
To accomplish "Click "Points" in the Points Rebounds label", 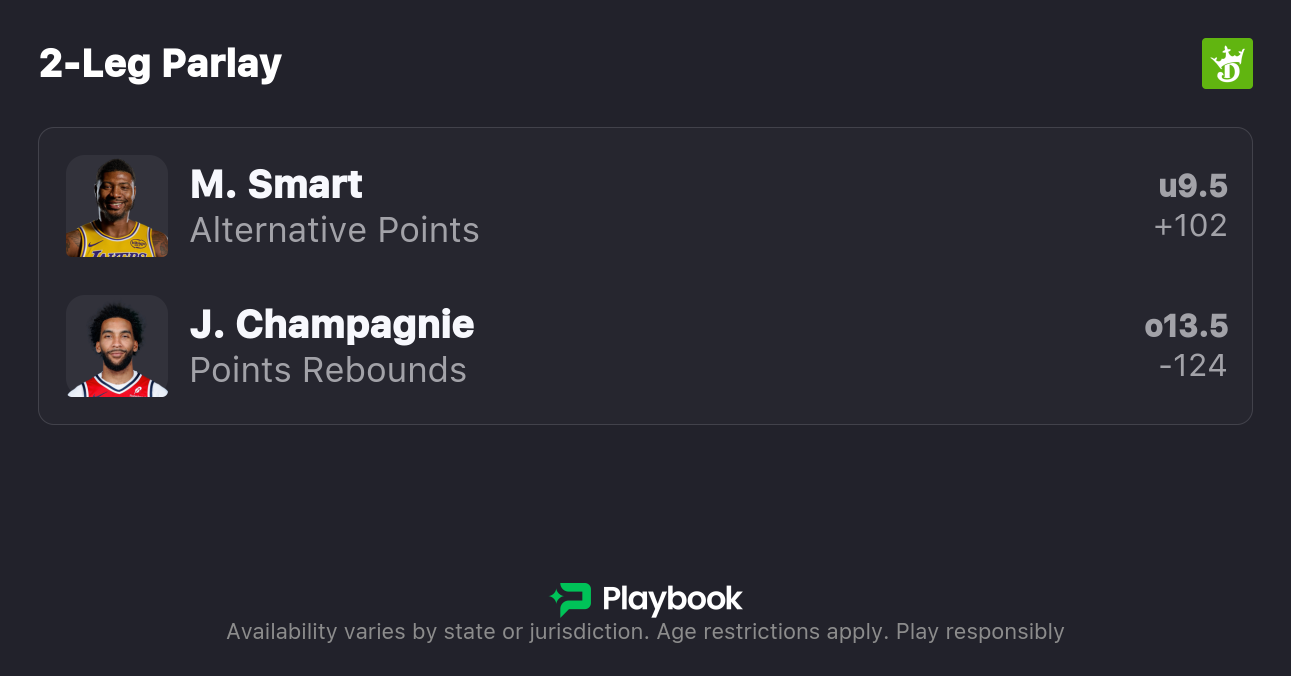I will point(241,370).
